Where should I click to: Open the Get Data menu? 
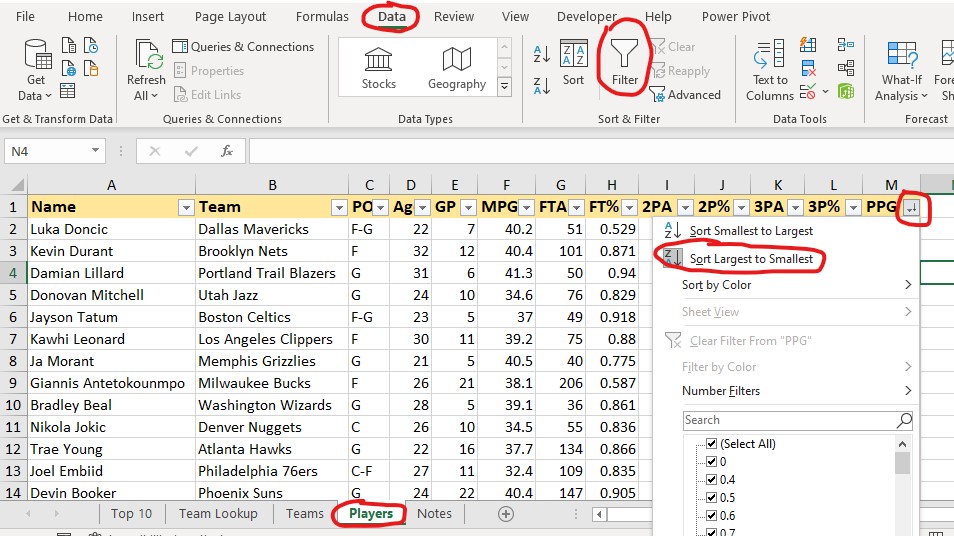pyautogui.click(x=37, y=70)
